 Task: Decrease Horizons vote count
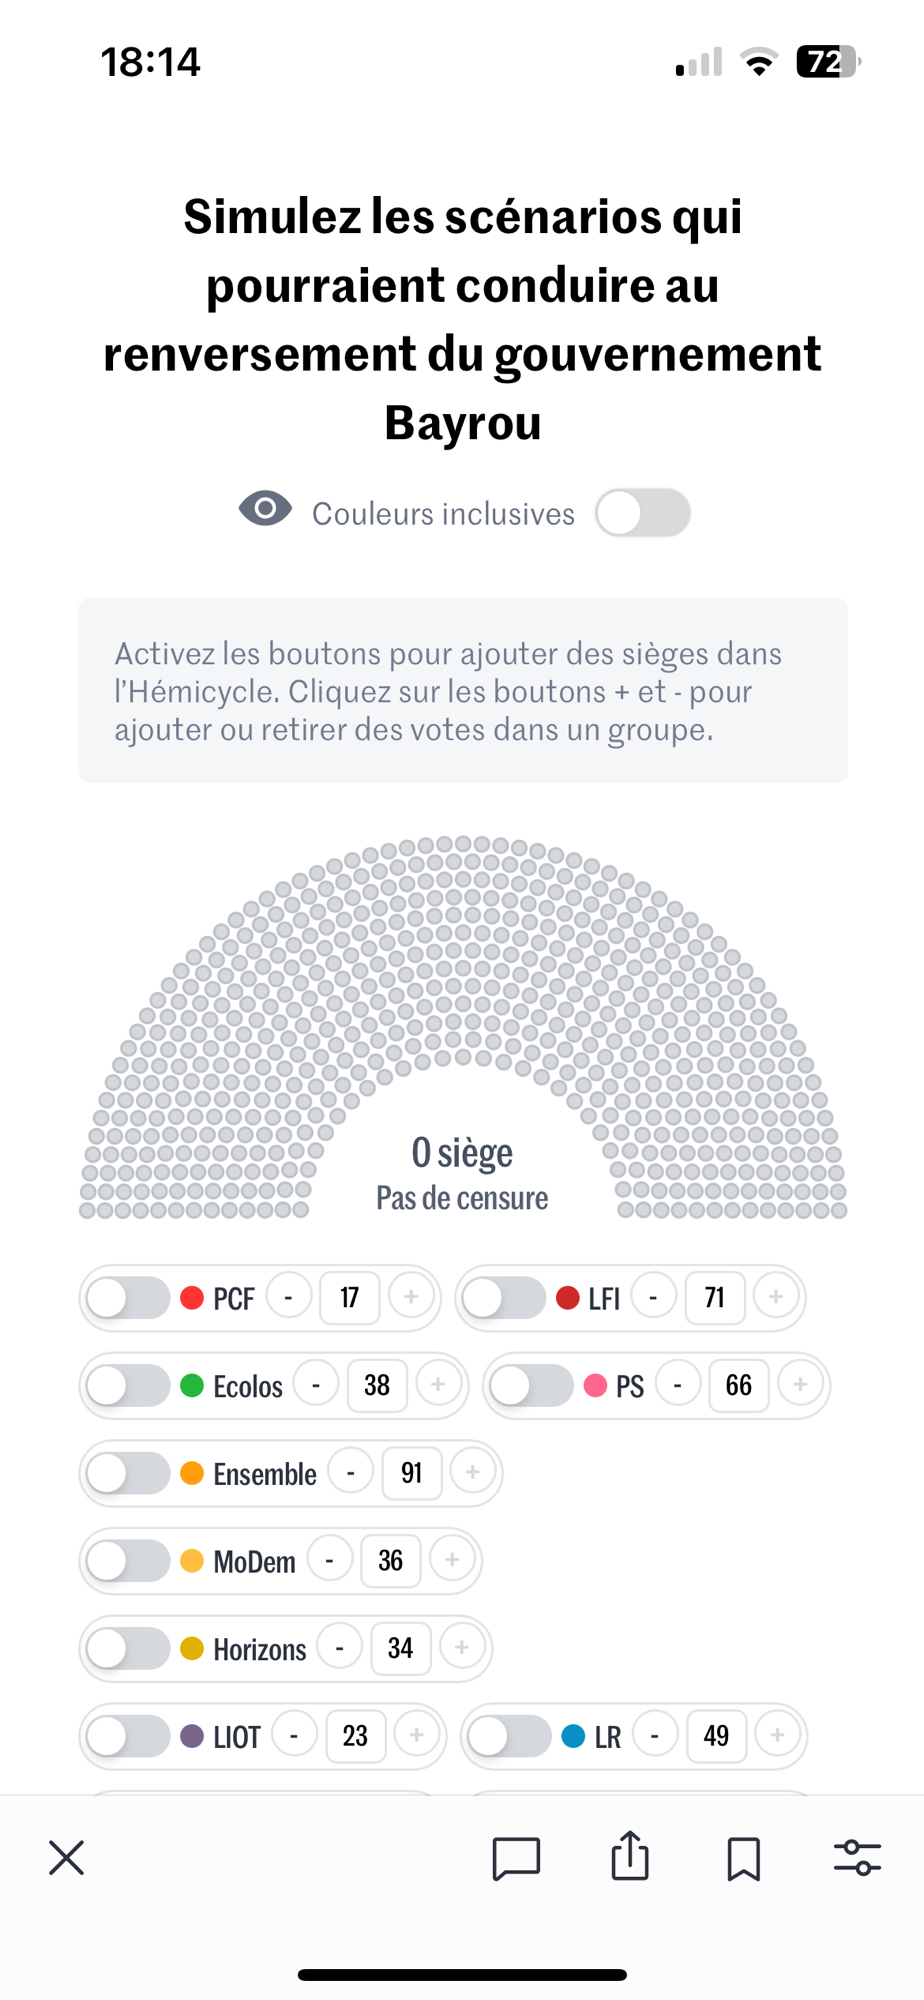pos(340,1648)
